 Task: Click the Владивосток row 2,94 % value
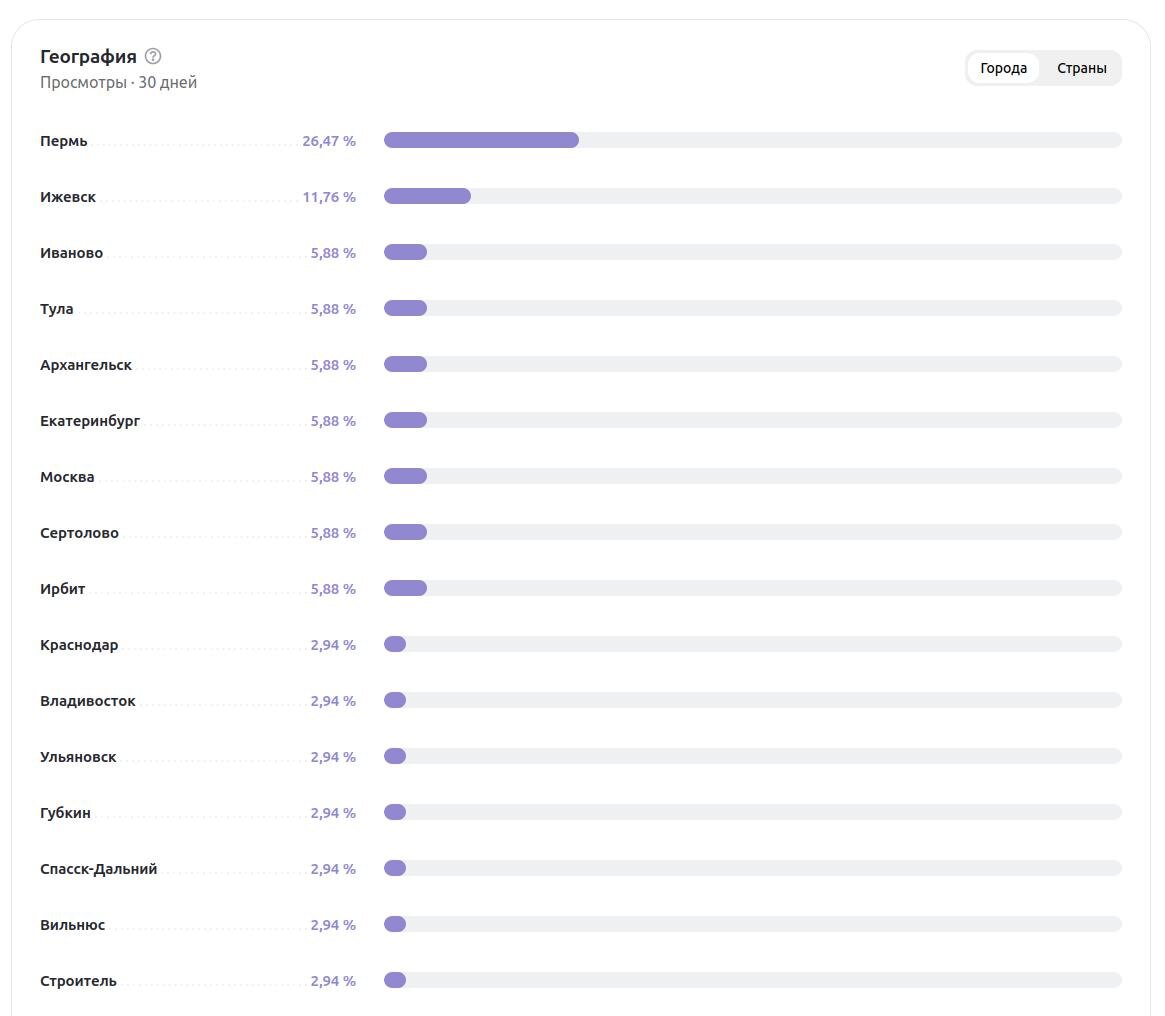pos(333,701)
